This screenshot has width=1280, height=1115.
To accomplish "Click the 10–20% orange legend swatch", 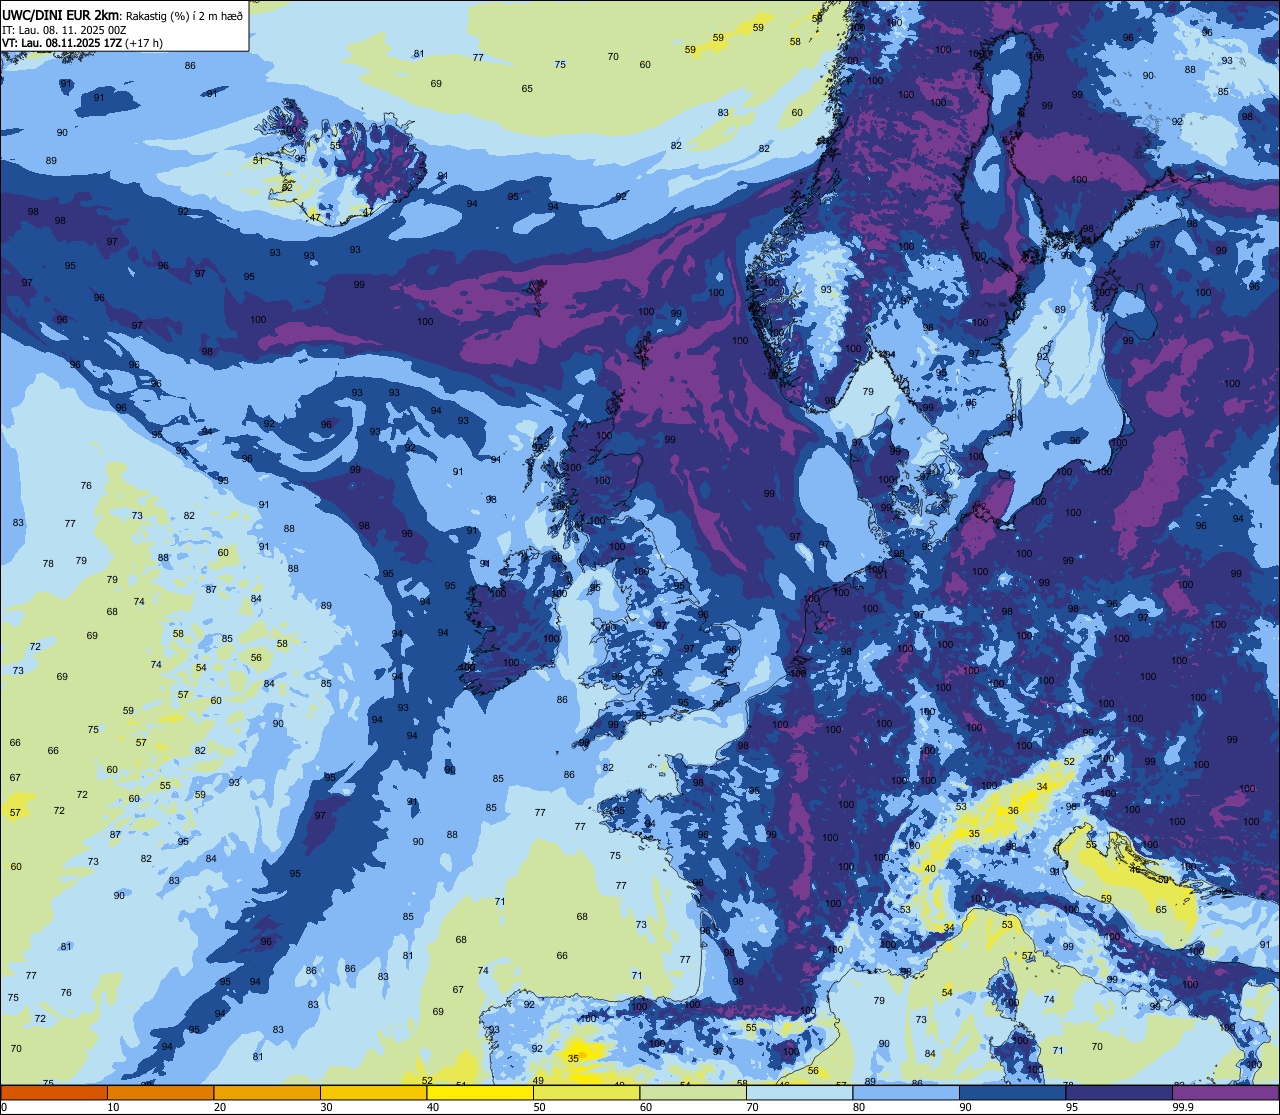I will 161,1092.
